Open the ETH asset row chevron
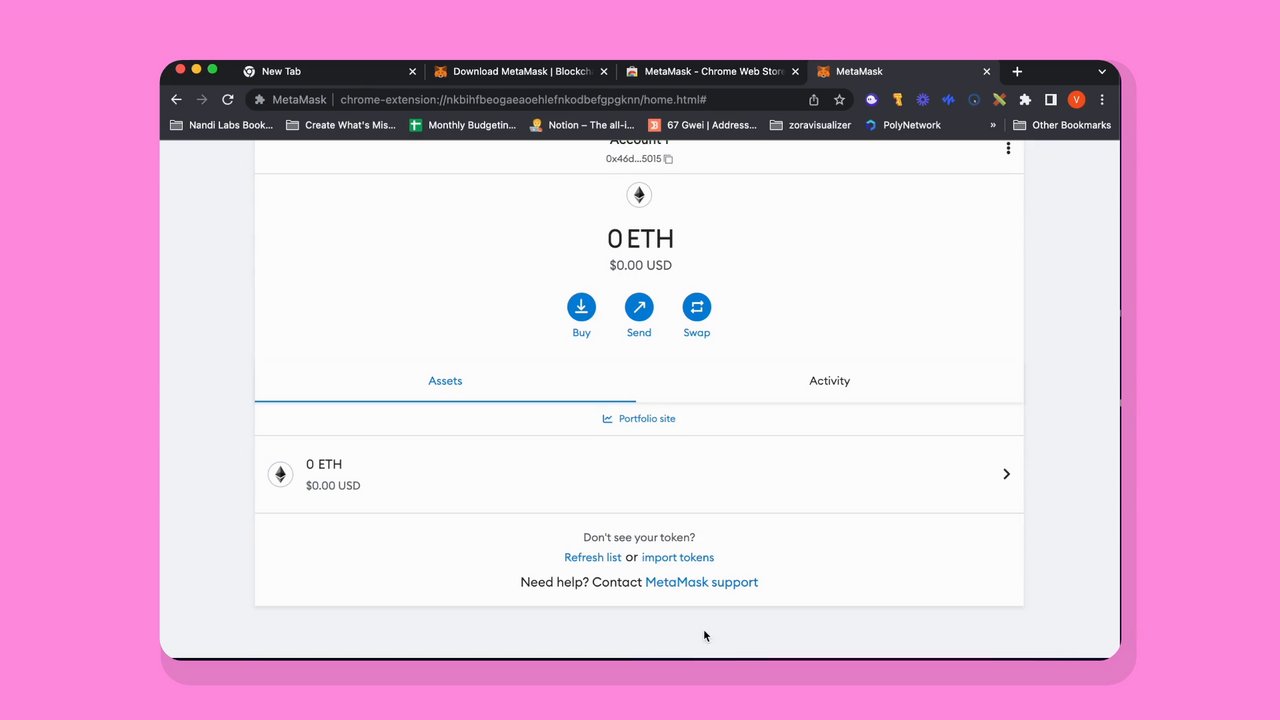 click(1006, 474)
